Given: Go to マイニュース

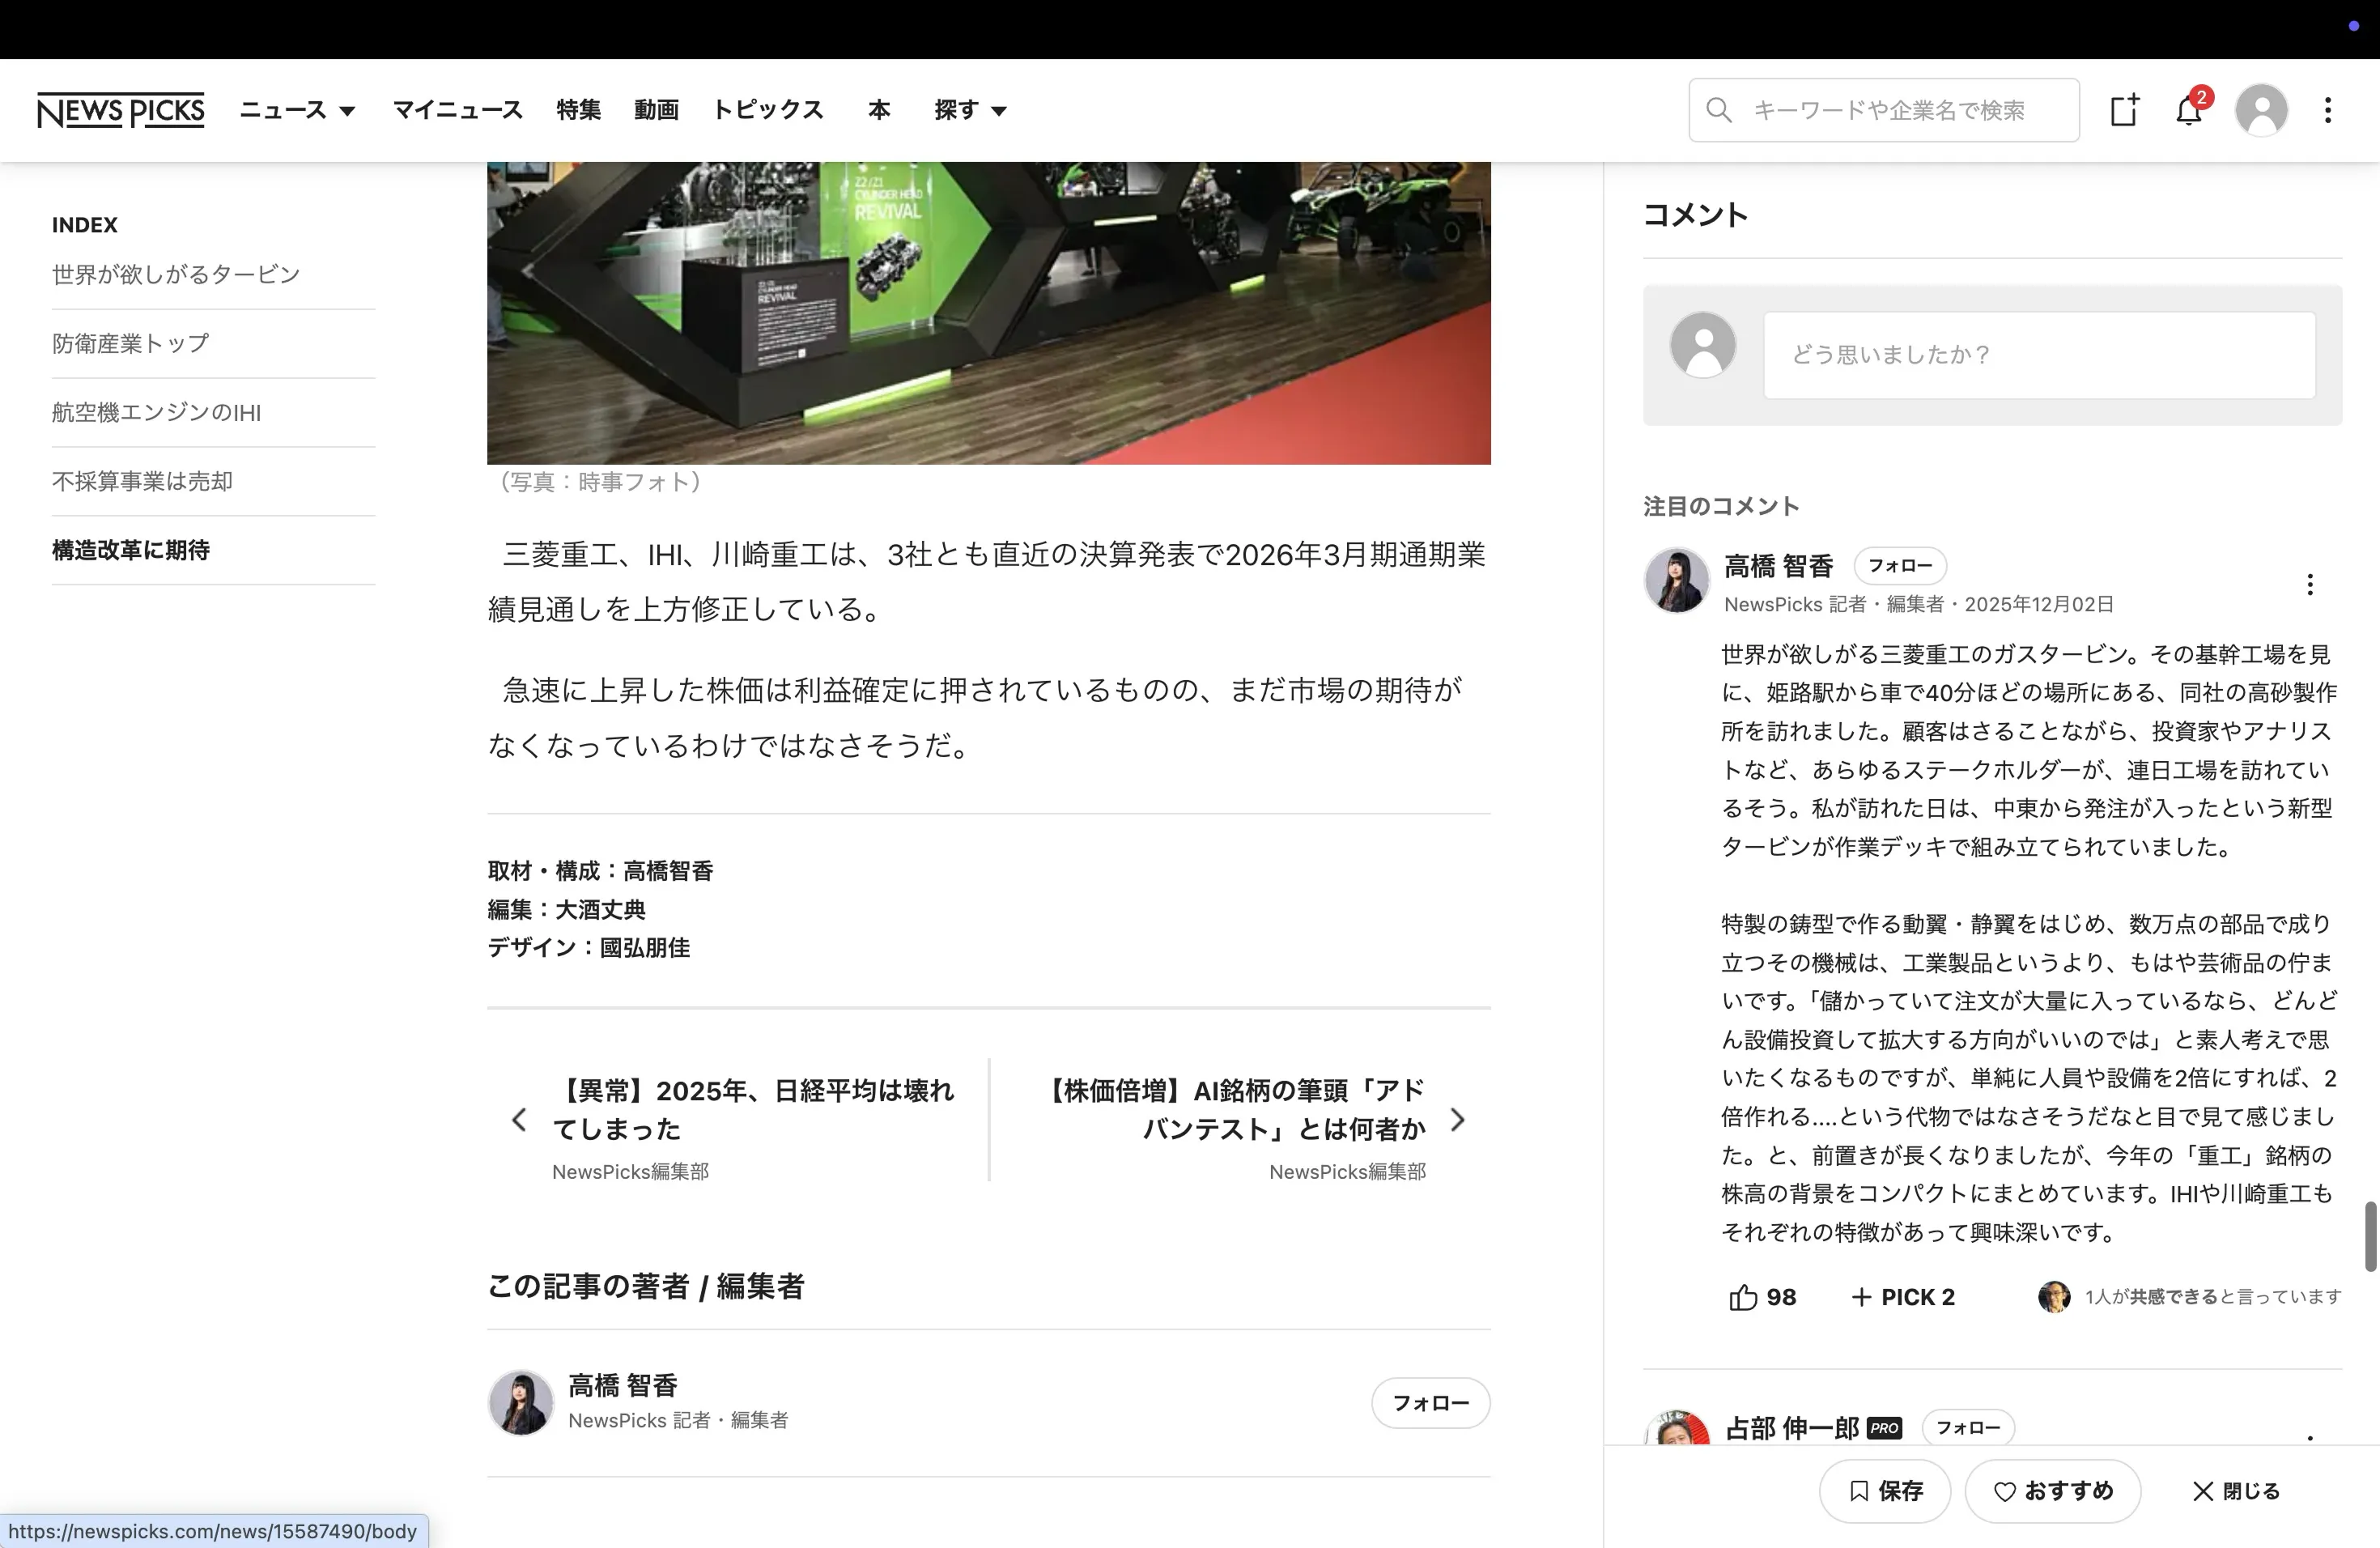Looking at the screenshot, I should click(x=457, y=110).
